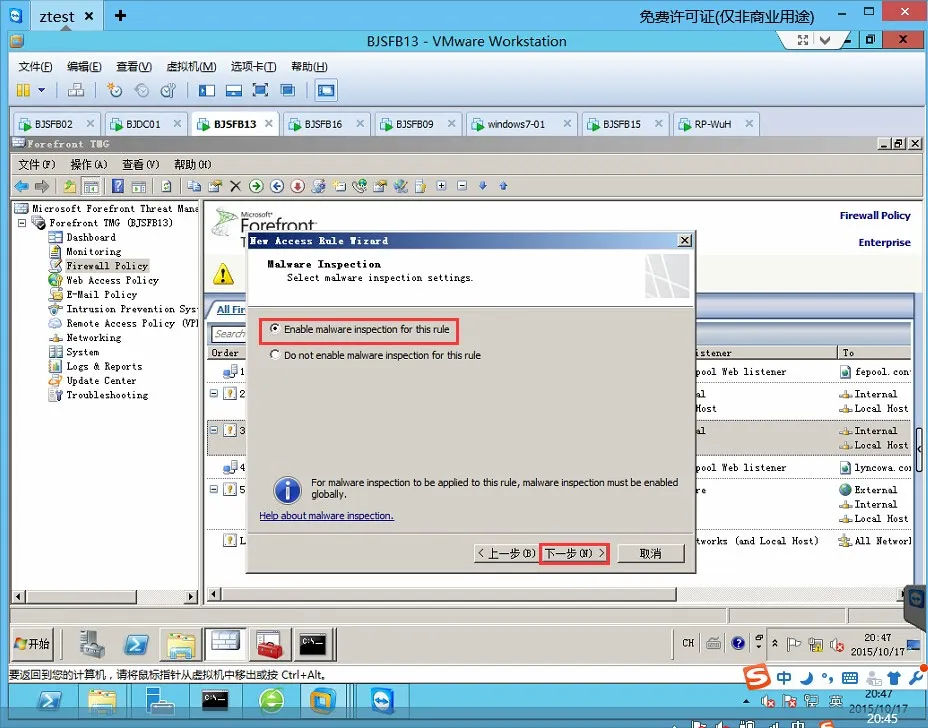Open VMware 虚拟机(M) menu
The width and height of the screenshot is (928, 728).
click(191, 66)
